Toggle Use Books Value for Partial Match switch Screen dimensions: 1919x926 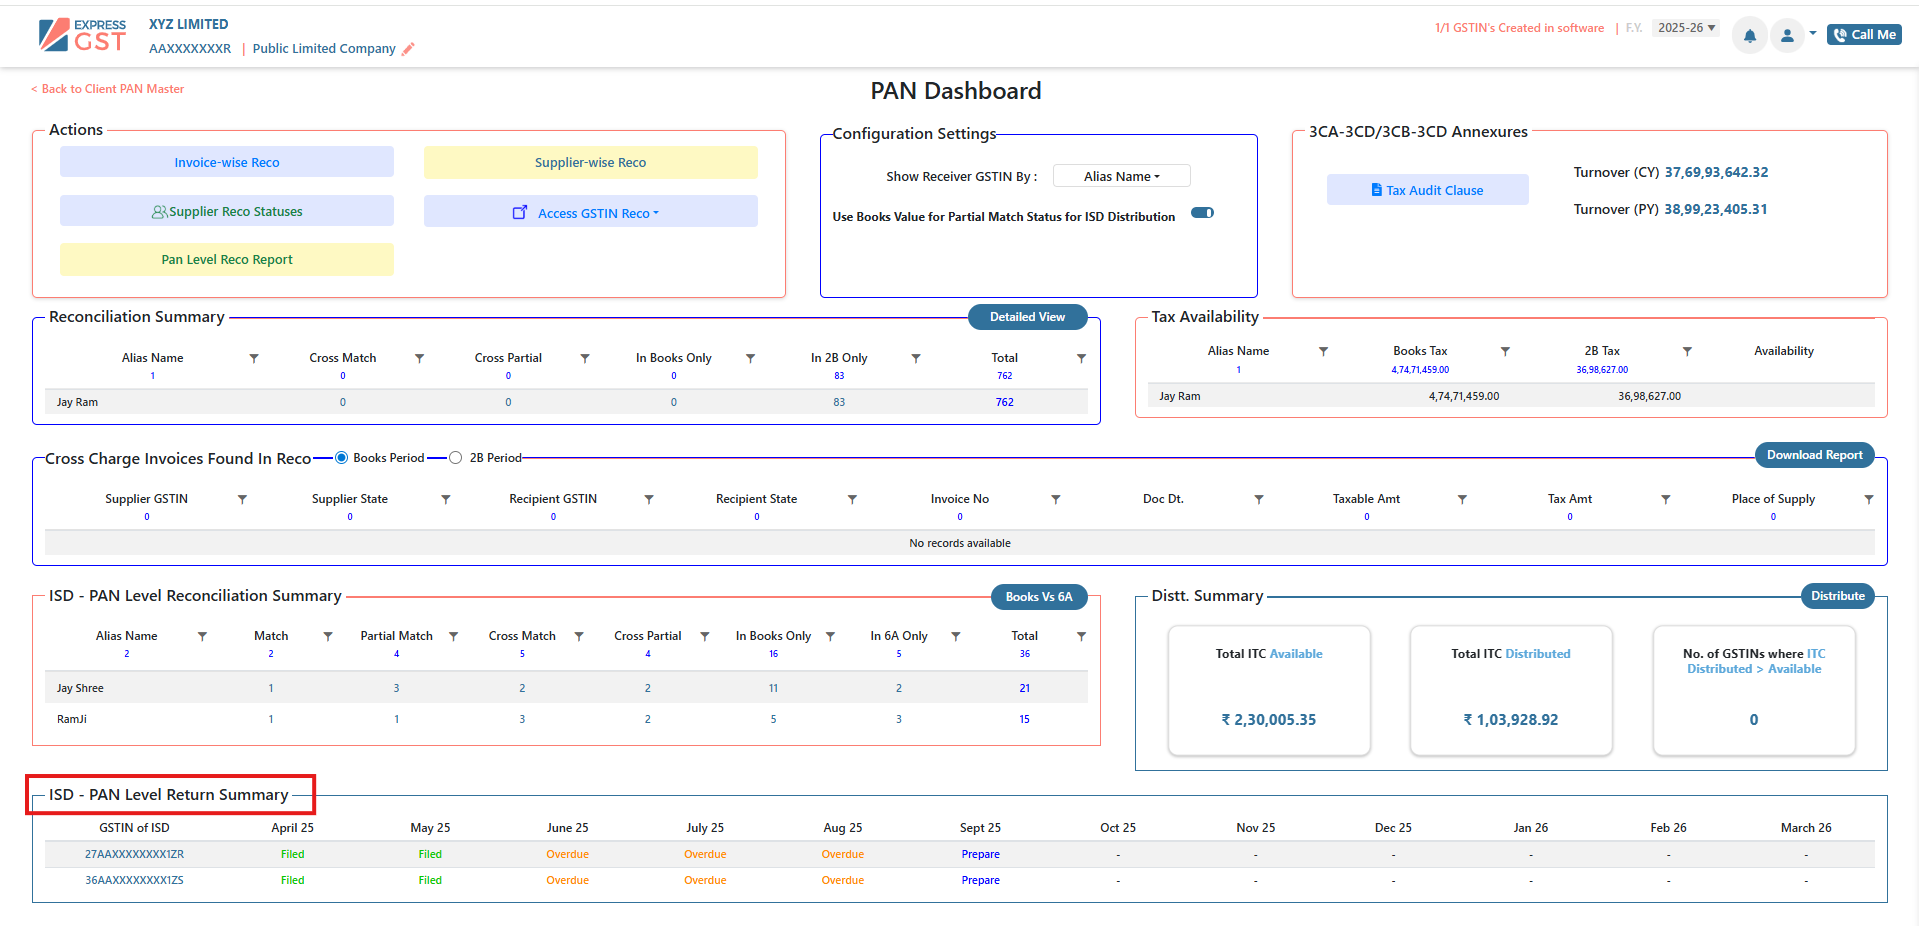(1202, 213)
